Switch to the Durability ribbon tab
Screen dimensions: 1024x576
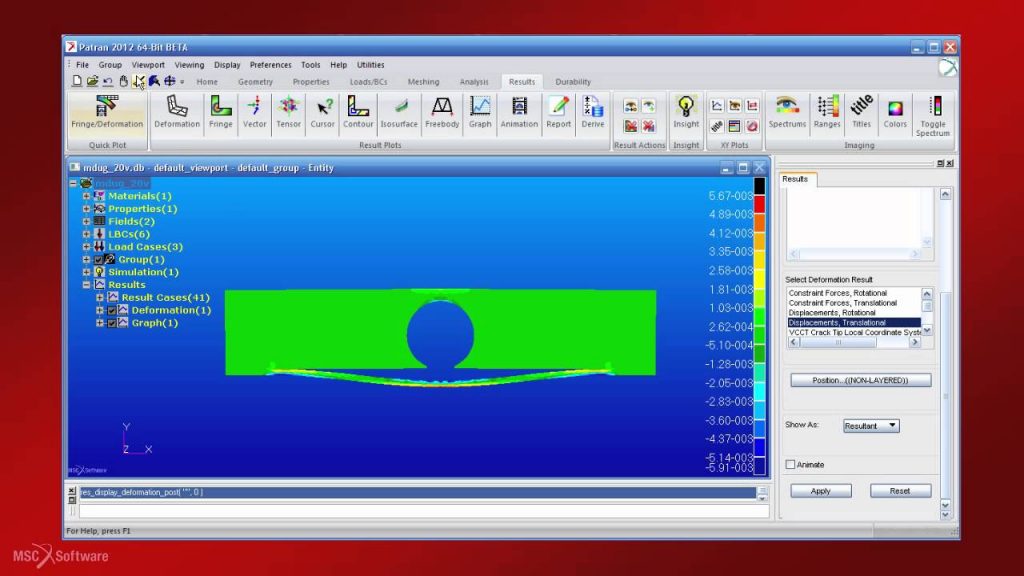pos(573,82)
